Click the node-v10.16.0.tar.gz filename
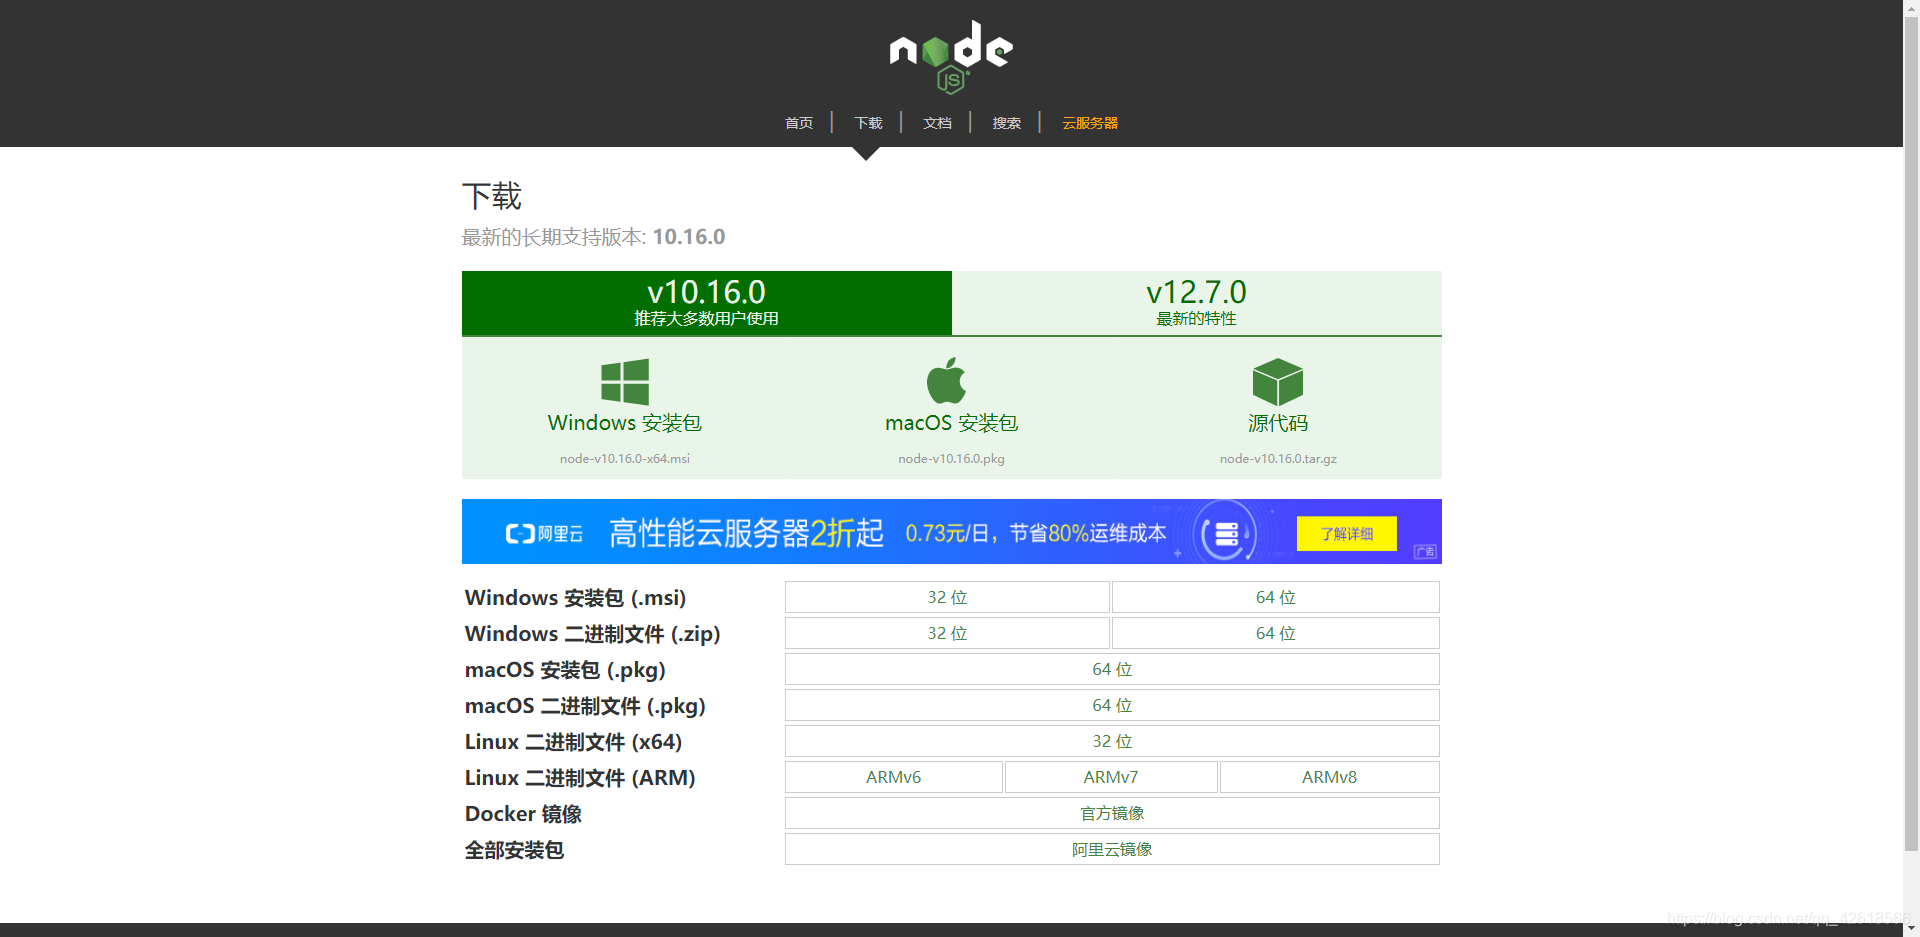 (x=1278, y=459)
